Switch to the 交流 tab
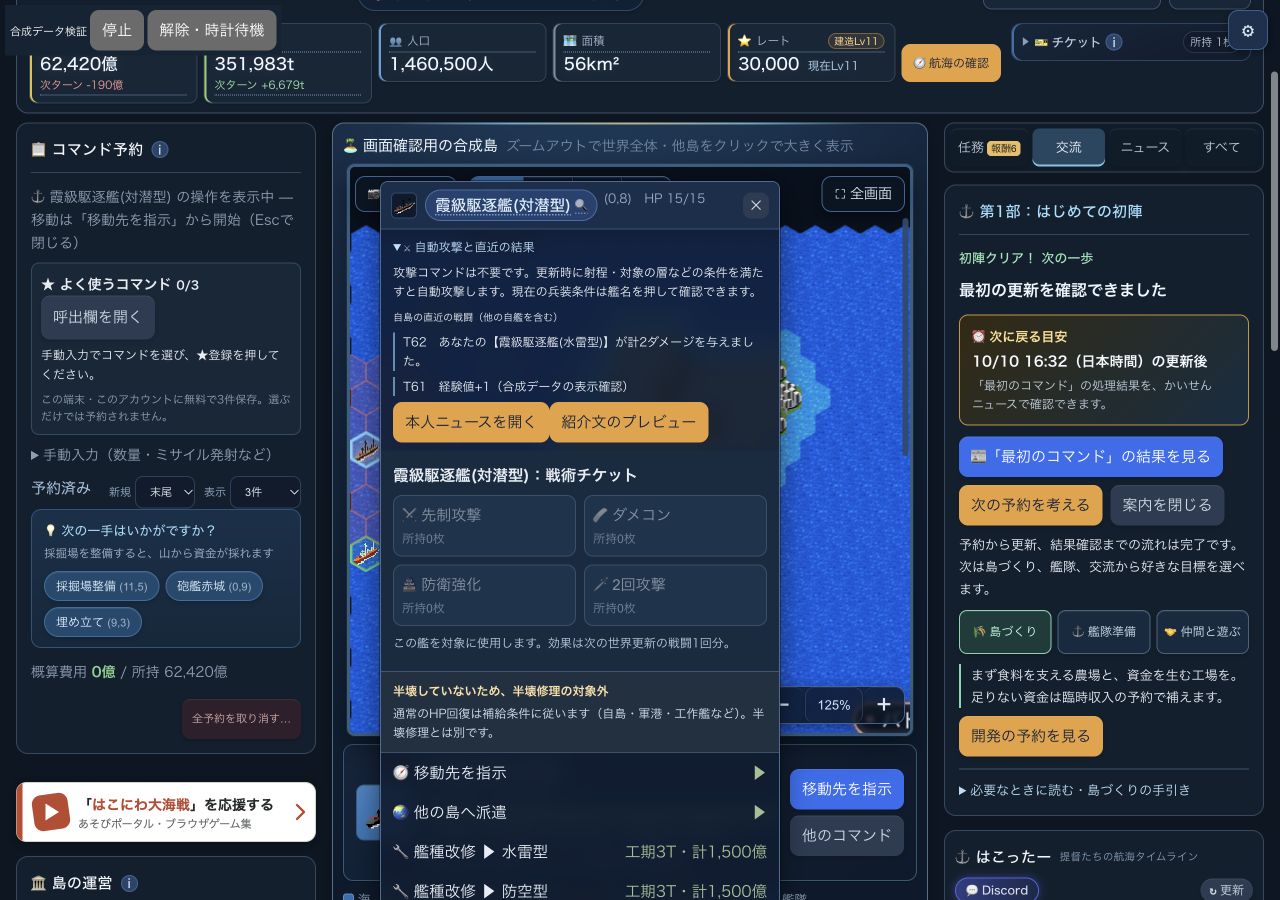 click(1069, 147)
